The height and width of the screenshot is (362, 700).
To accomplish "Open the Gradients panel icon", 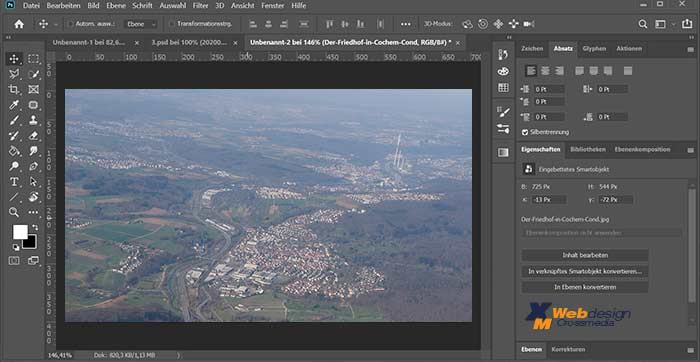I will tap(503, 152).
